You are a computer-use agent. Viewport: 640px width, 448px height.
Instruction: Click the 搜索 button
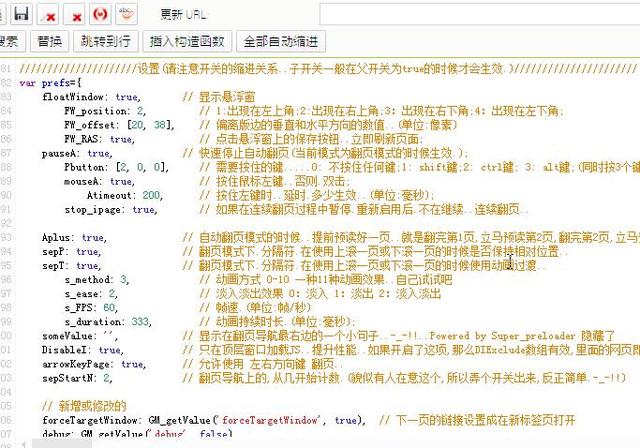point(10,41)
